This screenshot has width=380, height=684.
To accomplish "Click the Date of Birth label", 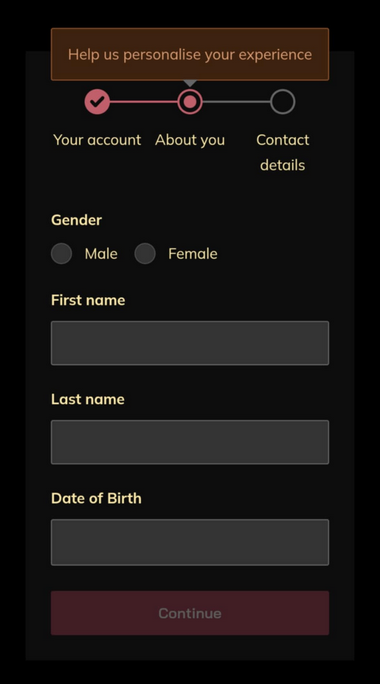I will tap(96, 498).
